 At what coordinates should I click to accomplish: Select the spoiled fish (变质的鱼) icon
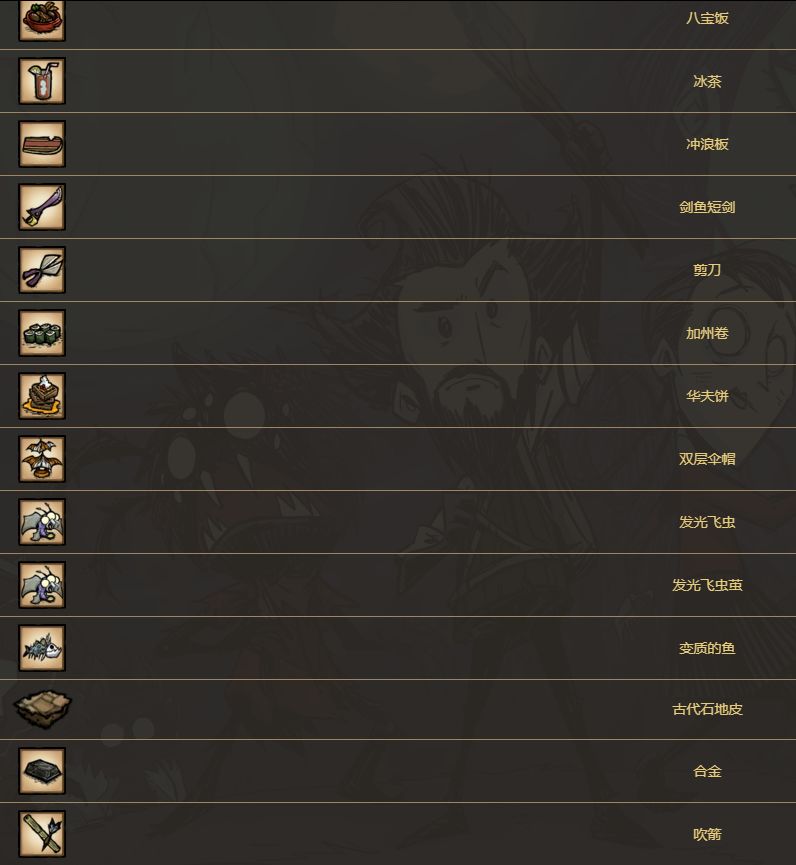(42, 648)
